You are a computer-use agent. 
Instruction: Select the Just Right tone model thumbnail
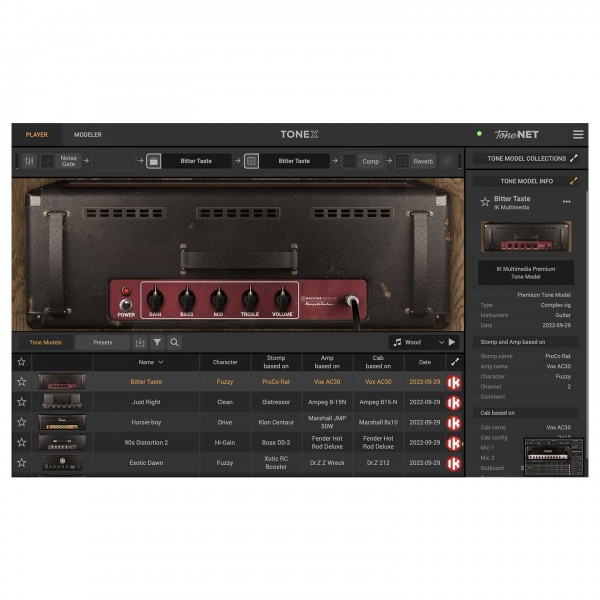tap(62, 402)
